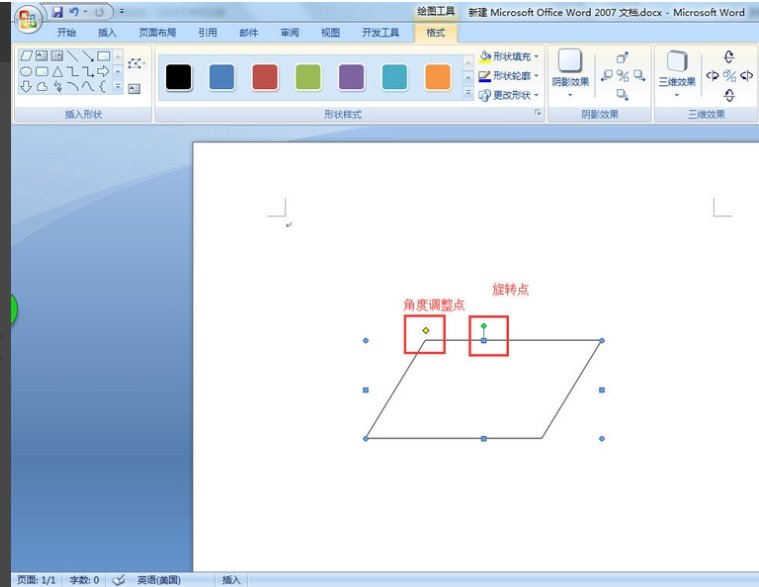Select the oval shape in shapes gallery
This screenshot has height=587, width=759.
tap(27, 71)
